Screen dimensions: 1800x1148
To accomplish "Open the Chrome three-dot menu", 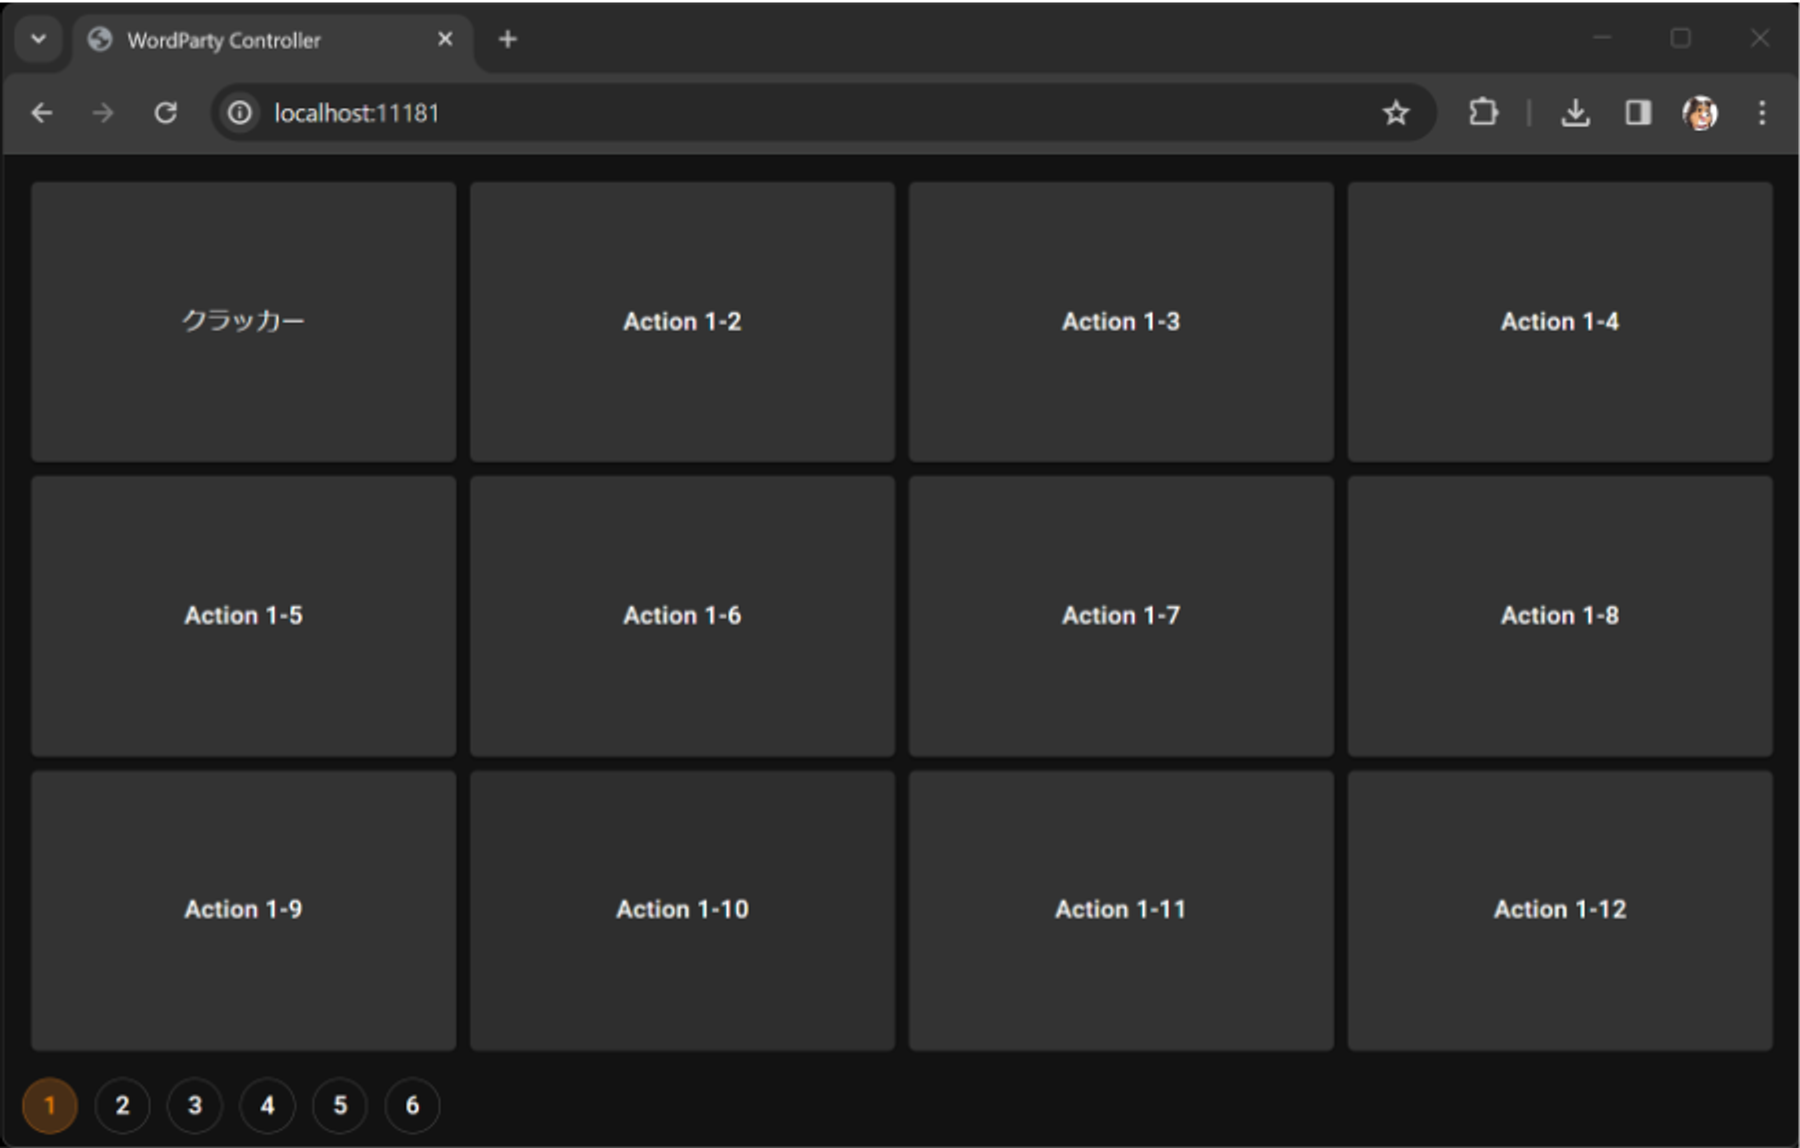I will tap(1762, 113).
